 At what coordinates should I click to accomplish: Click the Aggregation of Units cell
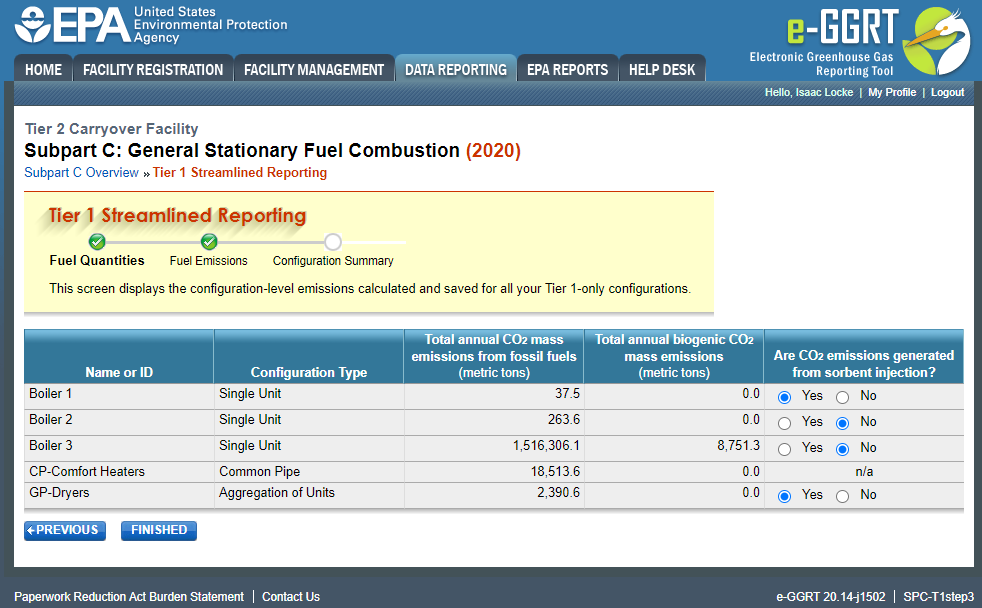pyautogui.click(x=309, y=495)
